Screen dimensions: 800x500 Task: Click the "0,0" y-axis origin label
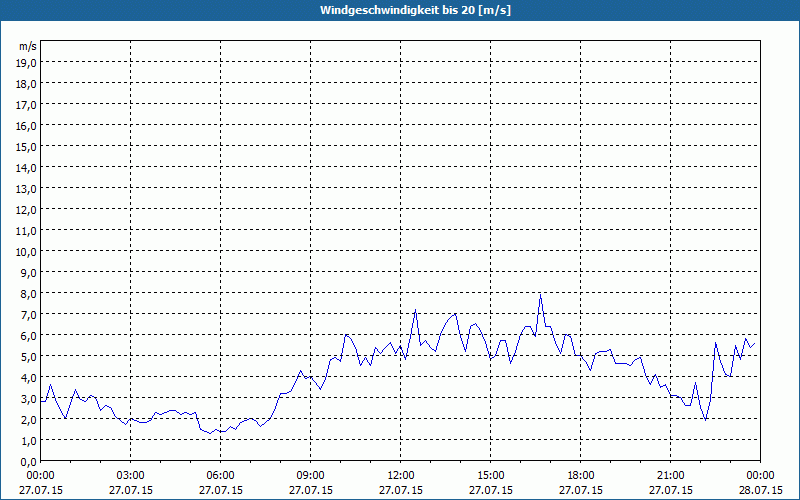(28, 462)
